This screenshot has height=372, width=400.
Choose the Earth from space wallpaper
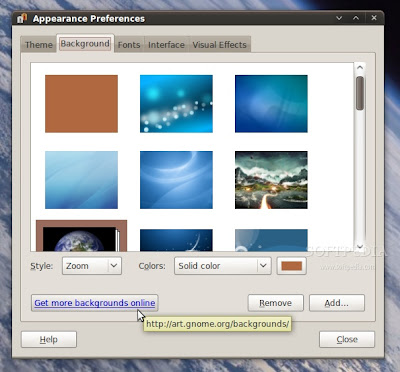point(81,236)
